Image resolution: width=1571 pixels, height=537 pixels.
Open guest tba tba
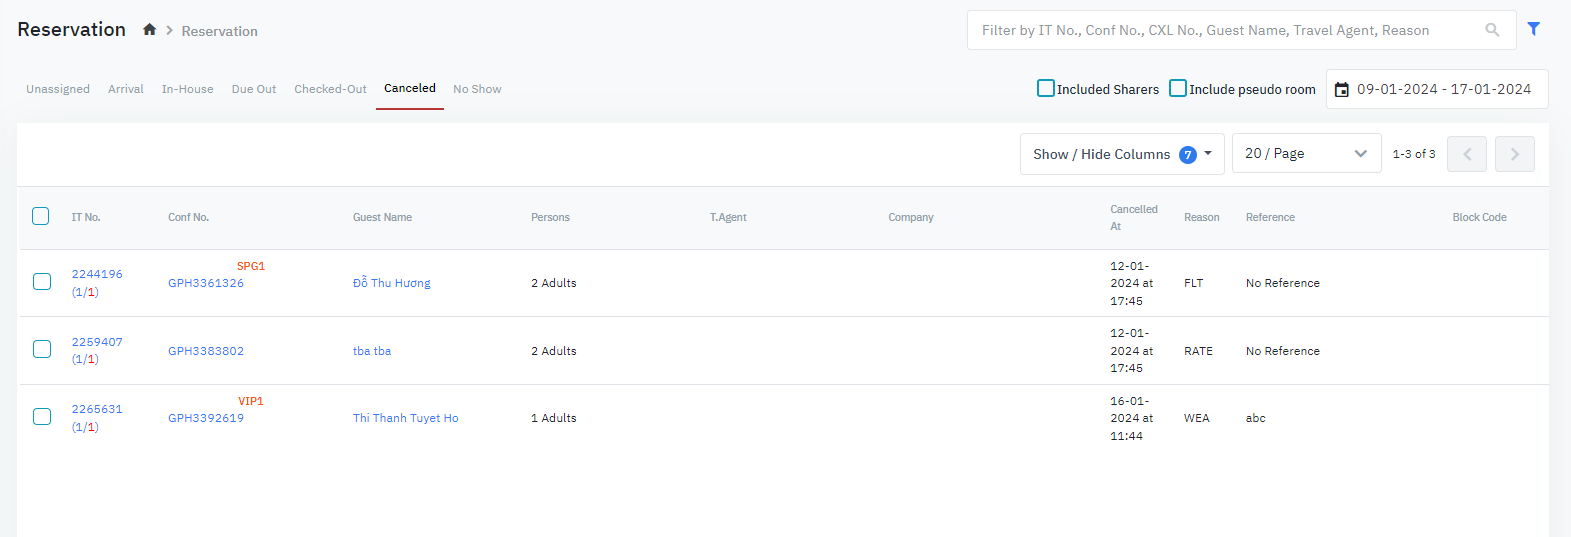pyautogui.click(x=372, y=351)
